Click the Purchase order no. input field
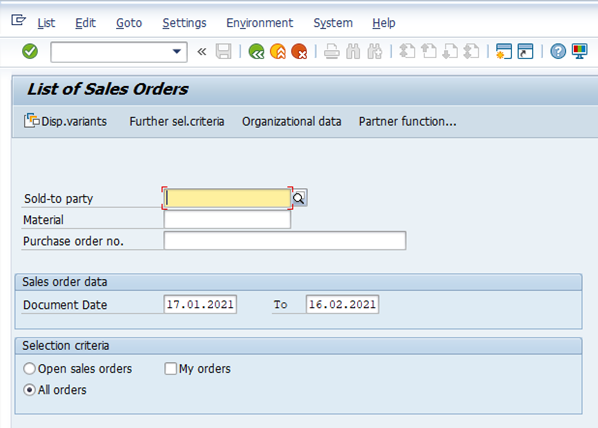The width and height of the screenshot is (598, 428). (285, 241)
